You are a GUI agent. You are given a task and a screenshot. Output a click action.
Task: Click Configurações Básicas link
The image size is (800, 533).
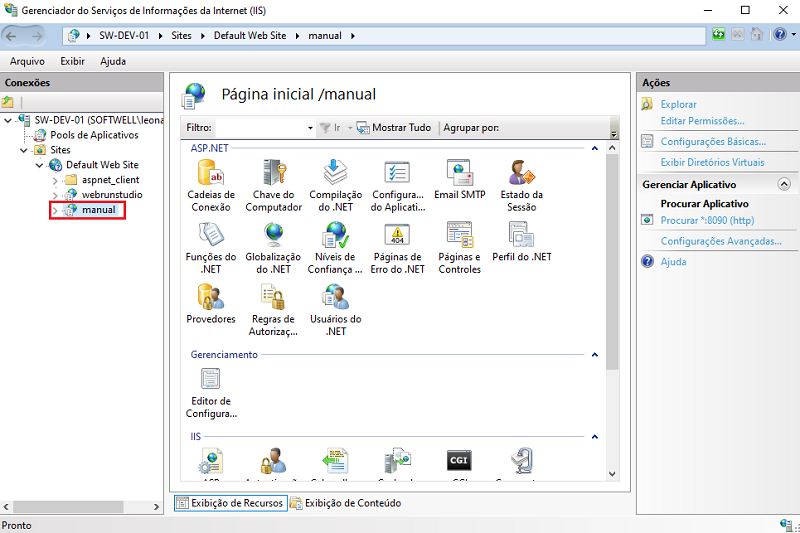point(713,142)
